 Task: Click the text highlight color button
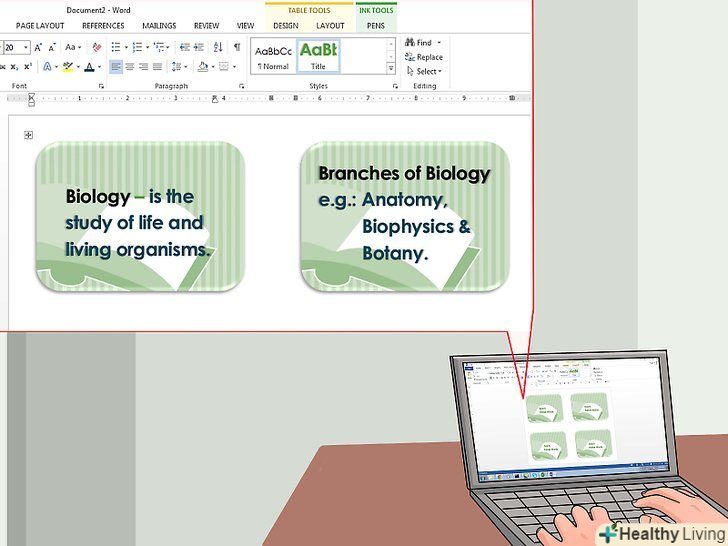click(x=68, y=67)
